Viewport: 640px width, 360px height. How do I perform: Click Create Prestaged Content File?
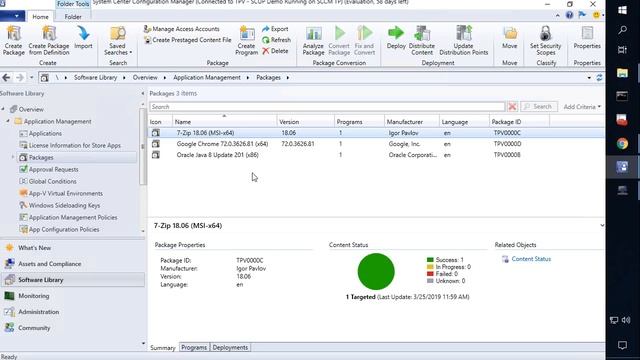click(187, 40)
